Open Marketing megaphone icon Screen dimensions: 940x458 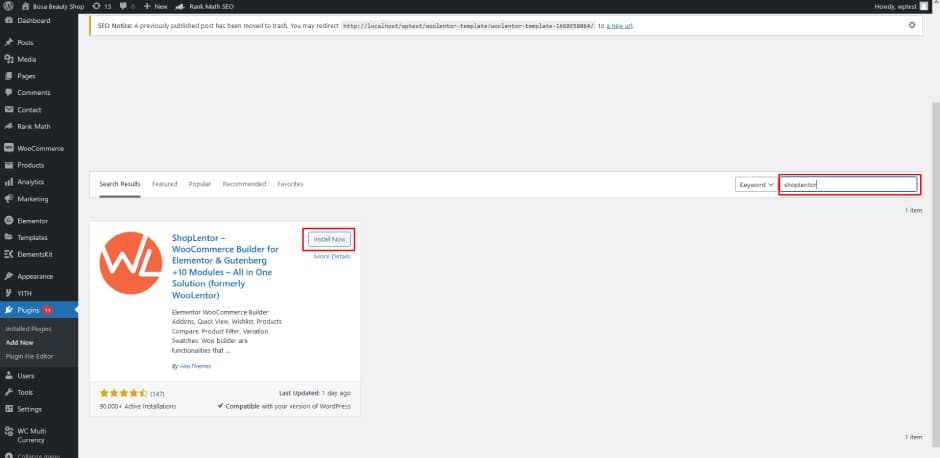(8, 198)
